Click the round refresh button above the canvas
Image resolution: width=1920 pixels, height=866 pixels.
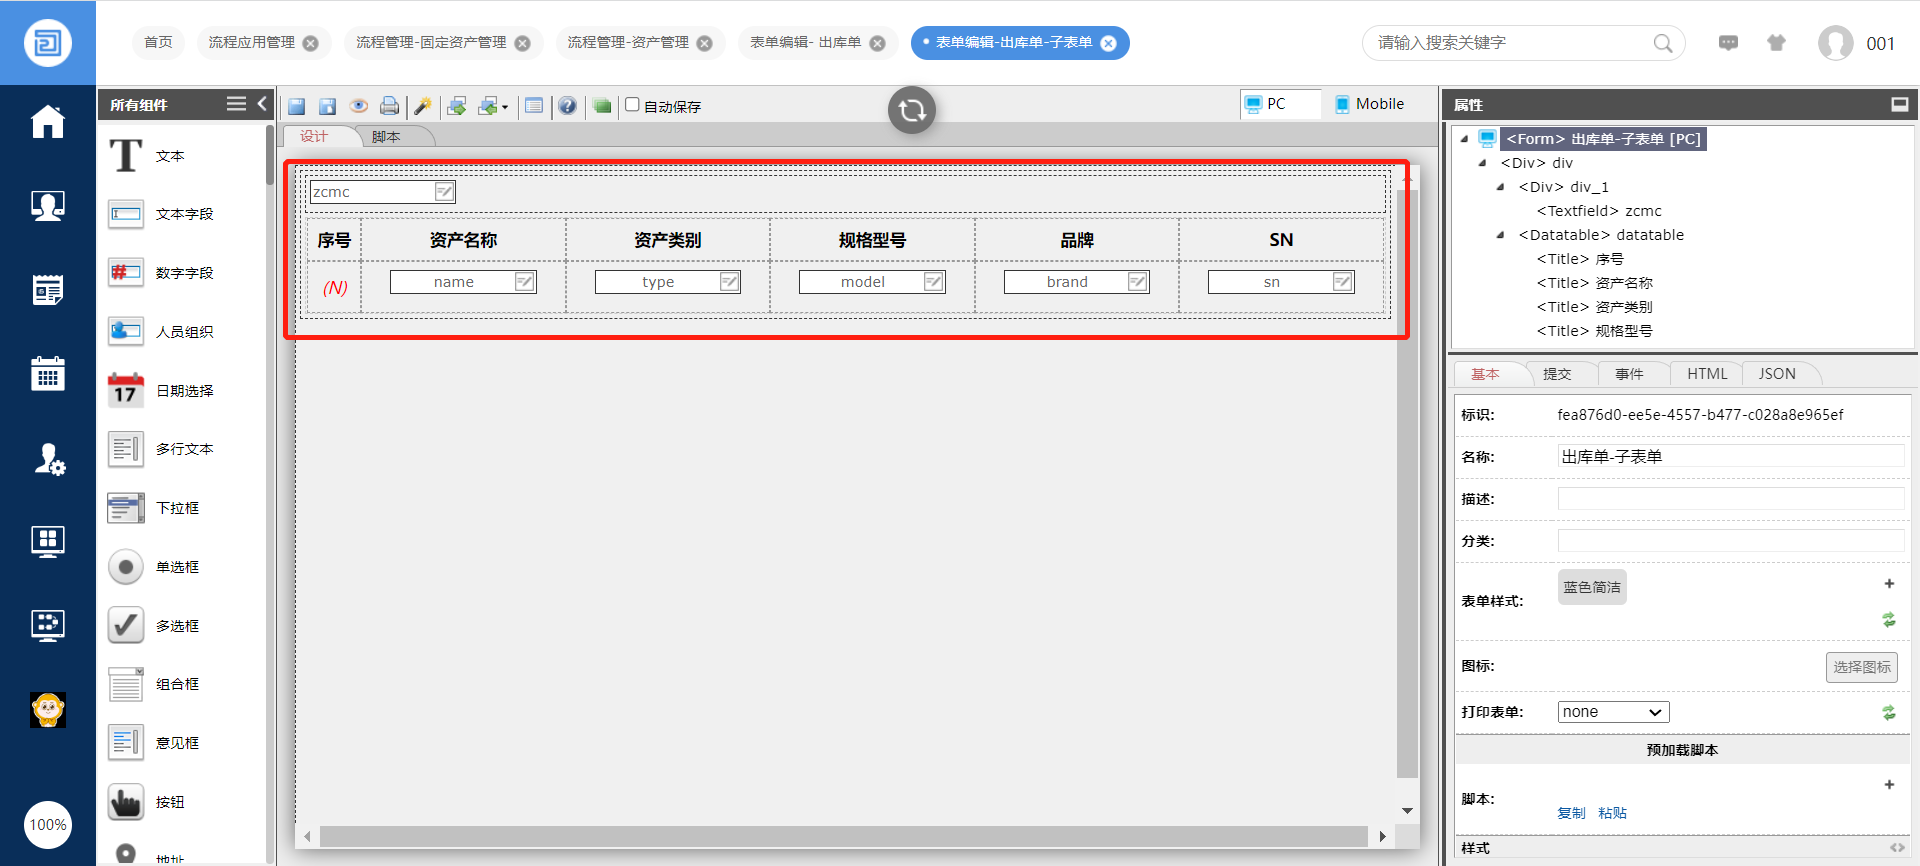912,110
